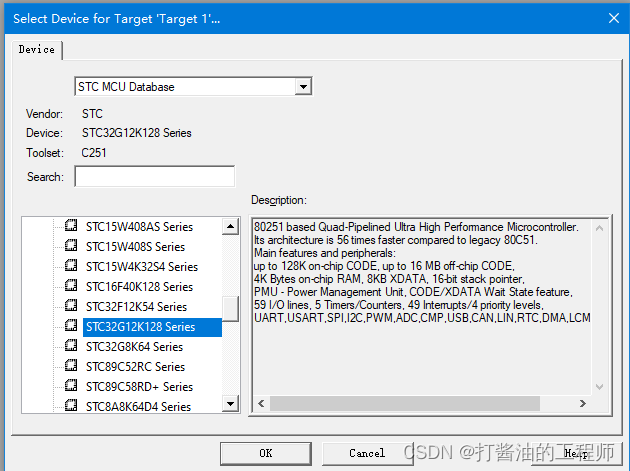Click inside the Search input field
Screen dimensions: 630x471
pyautogui.click(x=155, y=176)
